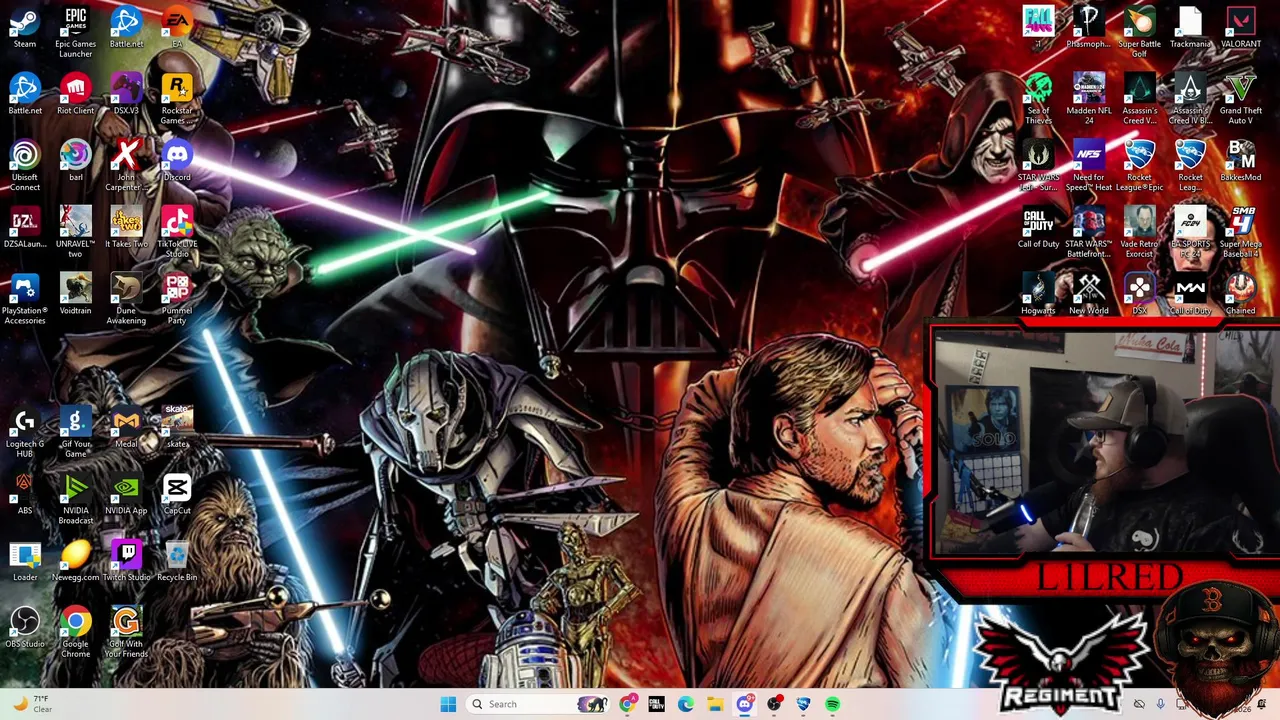The height and width of the screenshot is (720, 1280).
Task: Open Ubisoft Connect desktop icon
Action: [25, 166]
